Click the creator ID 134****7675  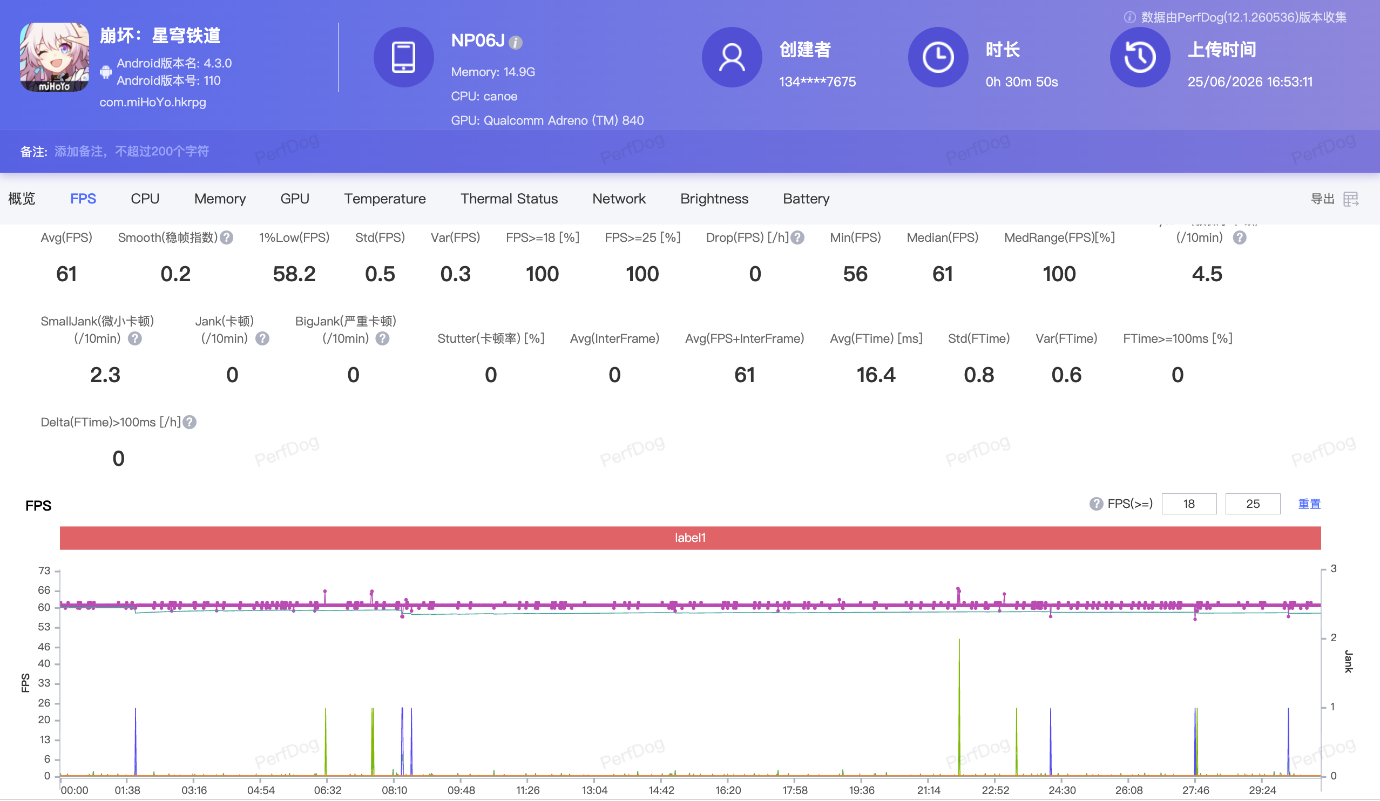pos(818,82)
